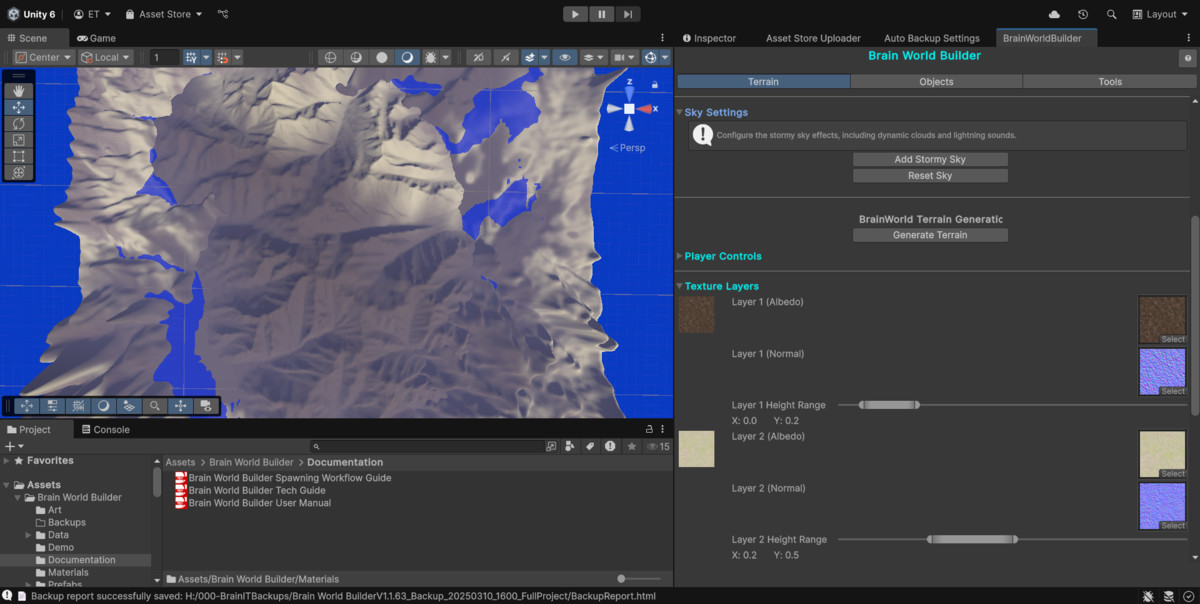Screen dimensions: 1200x604
Task: Click the terrain overlay search icon
Action: click(x=154, y=406)
